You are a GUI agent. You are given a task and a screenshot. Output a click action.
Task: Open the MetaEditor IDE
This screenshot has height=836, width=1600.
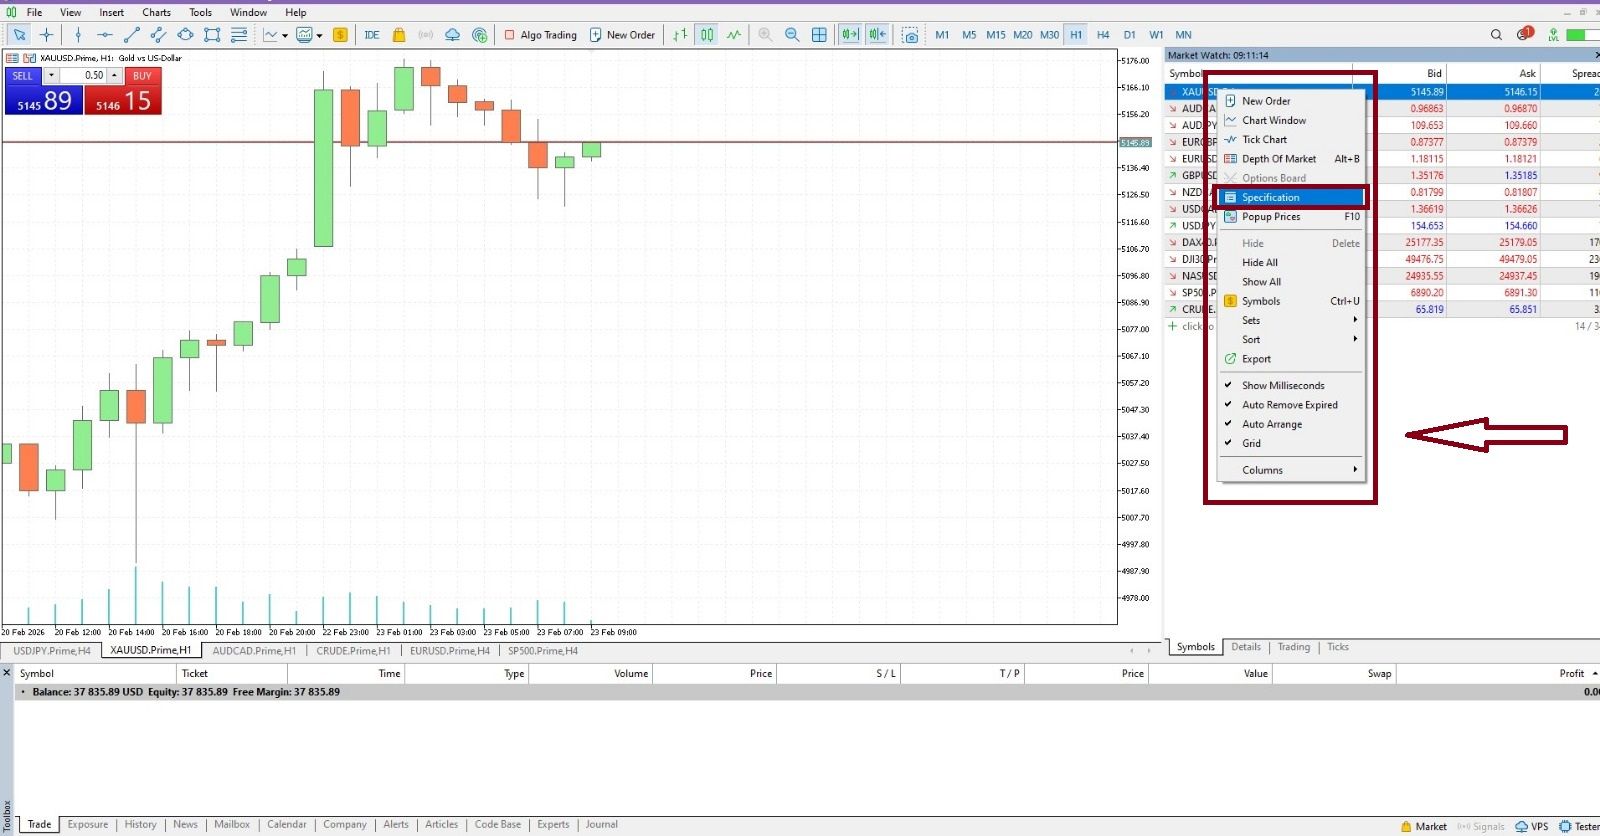pyautogui.click(x=372, y=35)
